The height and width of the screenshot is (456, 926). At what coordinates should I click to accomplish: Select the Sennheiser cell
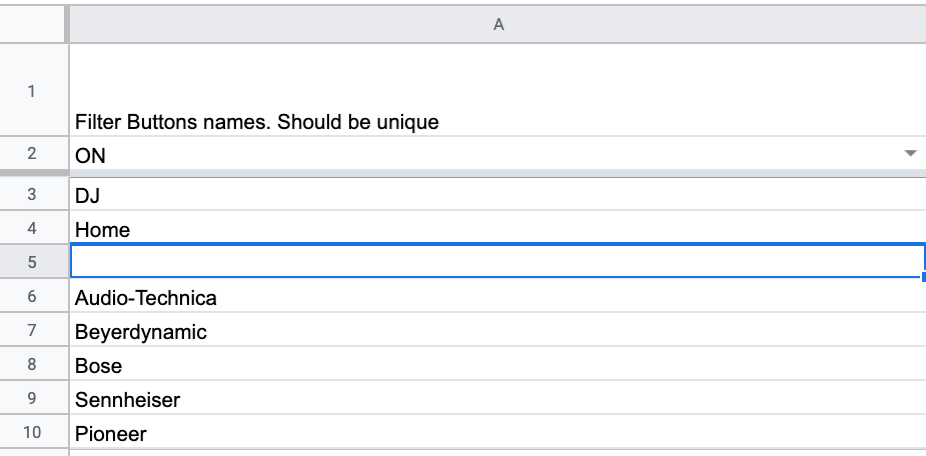pyautogui.click(x=498, y=399)
